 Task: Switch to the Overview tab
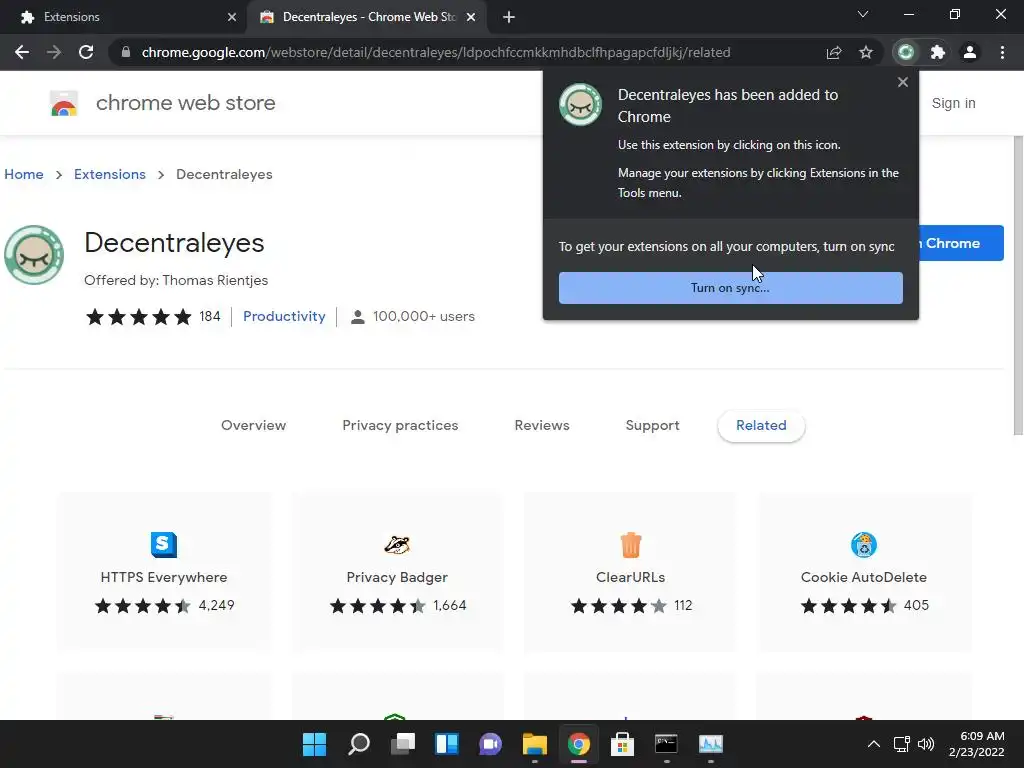[253, 425]
